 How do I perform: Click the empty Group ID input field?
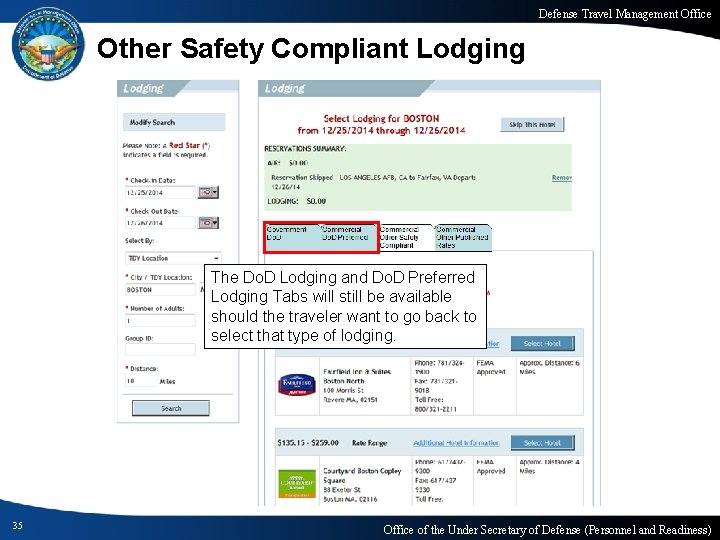160,350
